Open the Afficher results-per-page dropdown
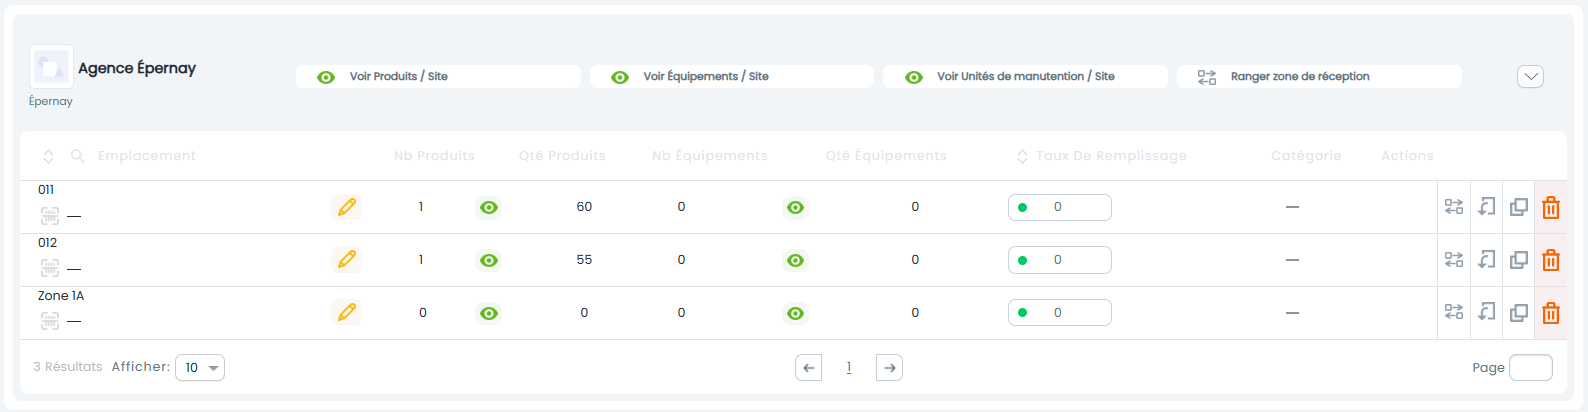 pos(200,368)
